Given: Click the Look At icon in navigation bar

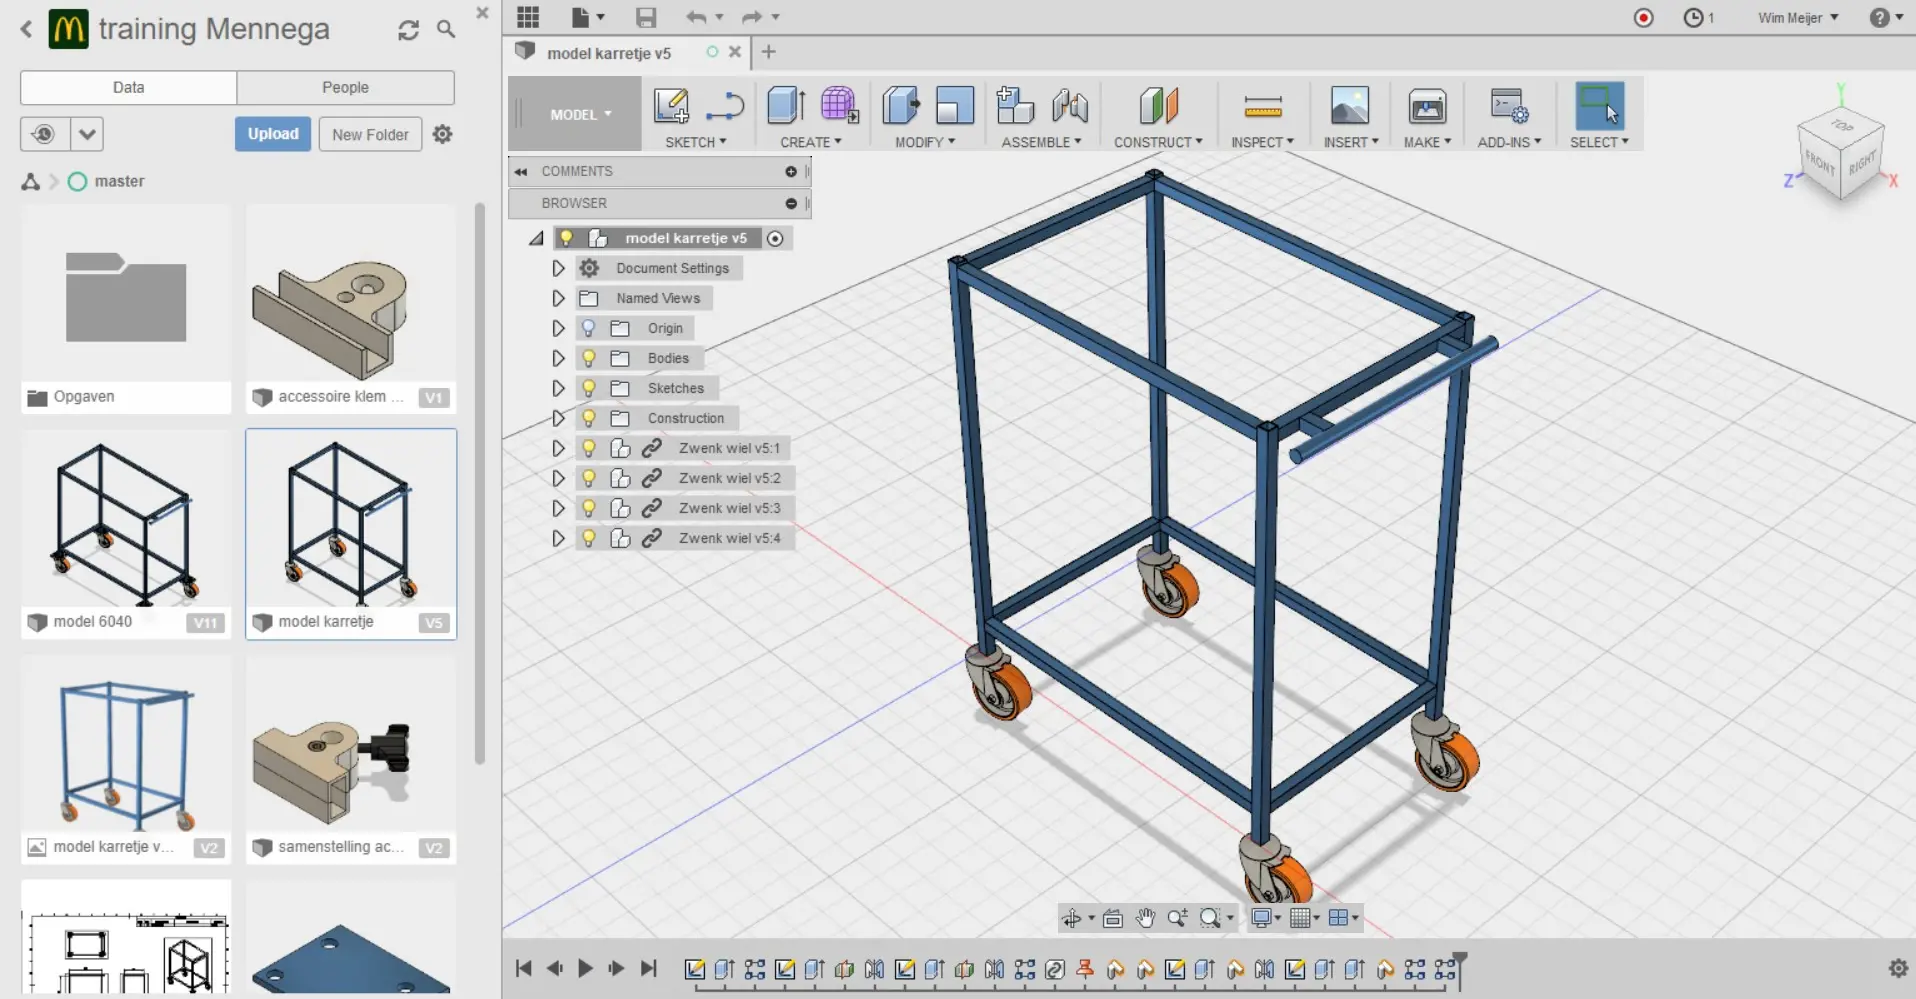Looking at the screenshot, I should 1112,918.
